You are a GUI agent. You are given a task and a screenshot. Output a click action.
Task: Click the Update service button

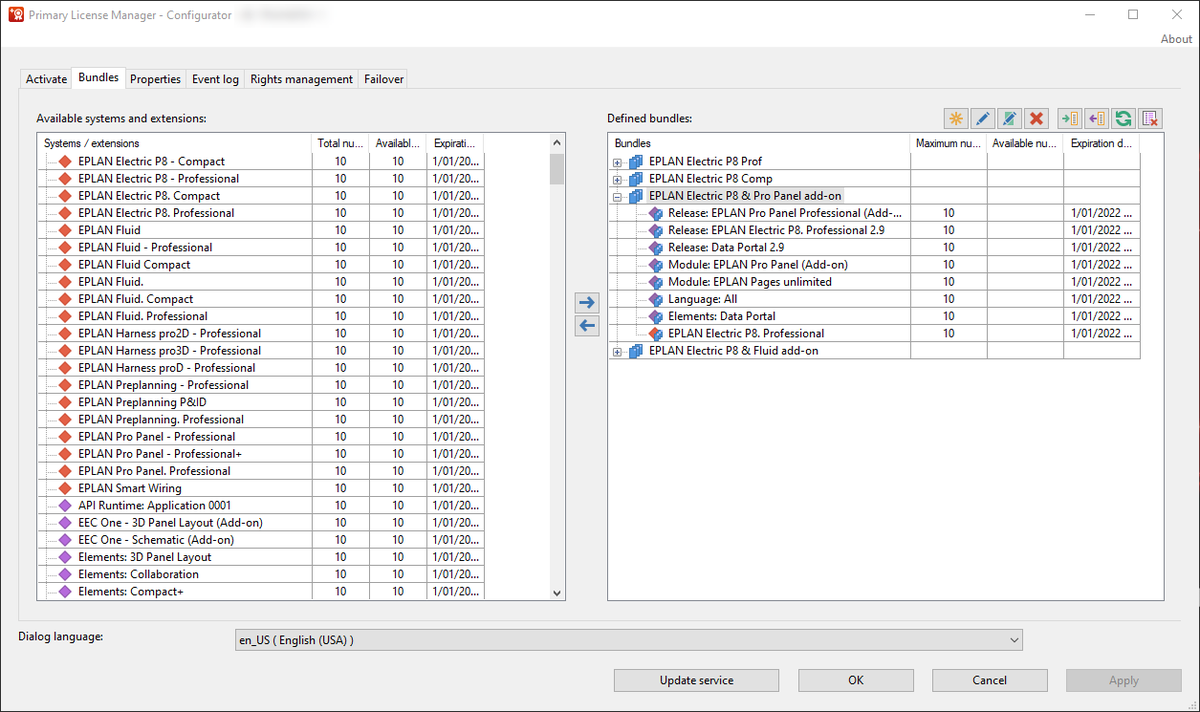click(x=696, y=680)
